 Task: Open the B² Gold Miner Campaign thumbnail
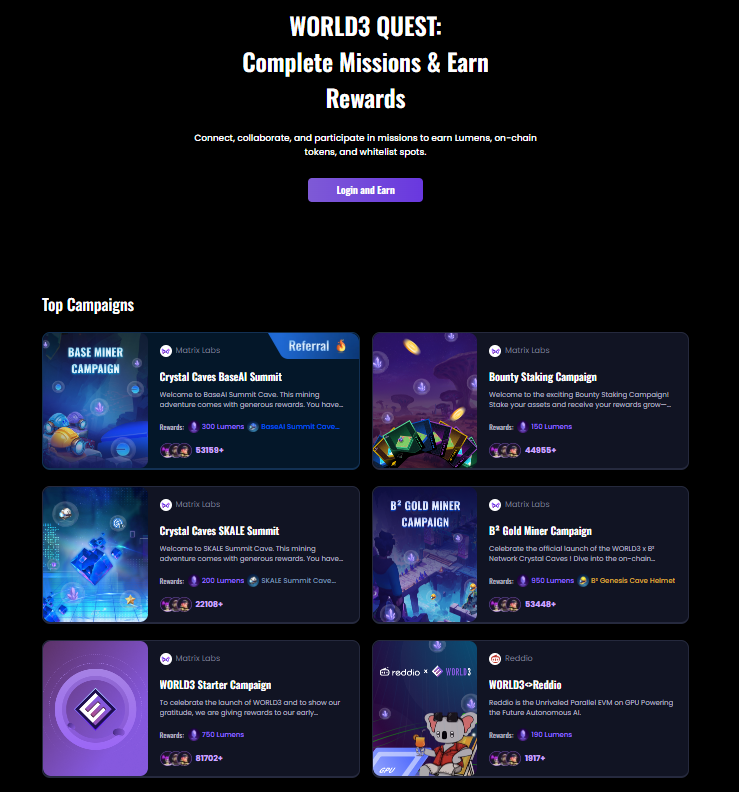point(425,555)
